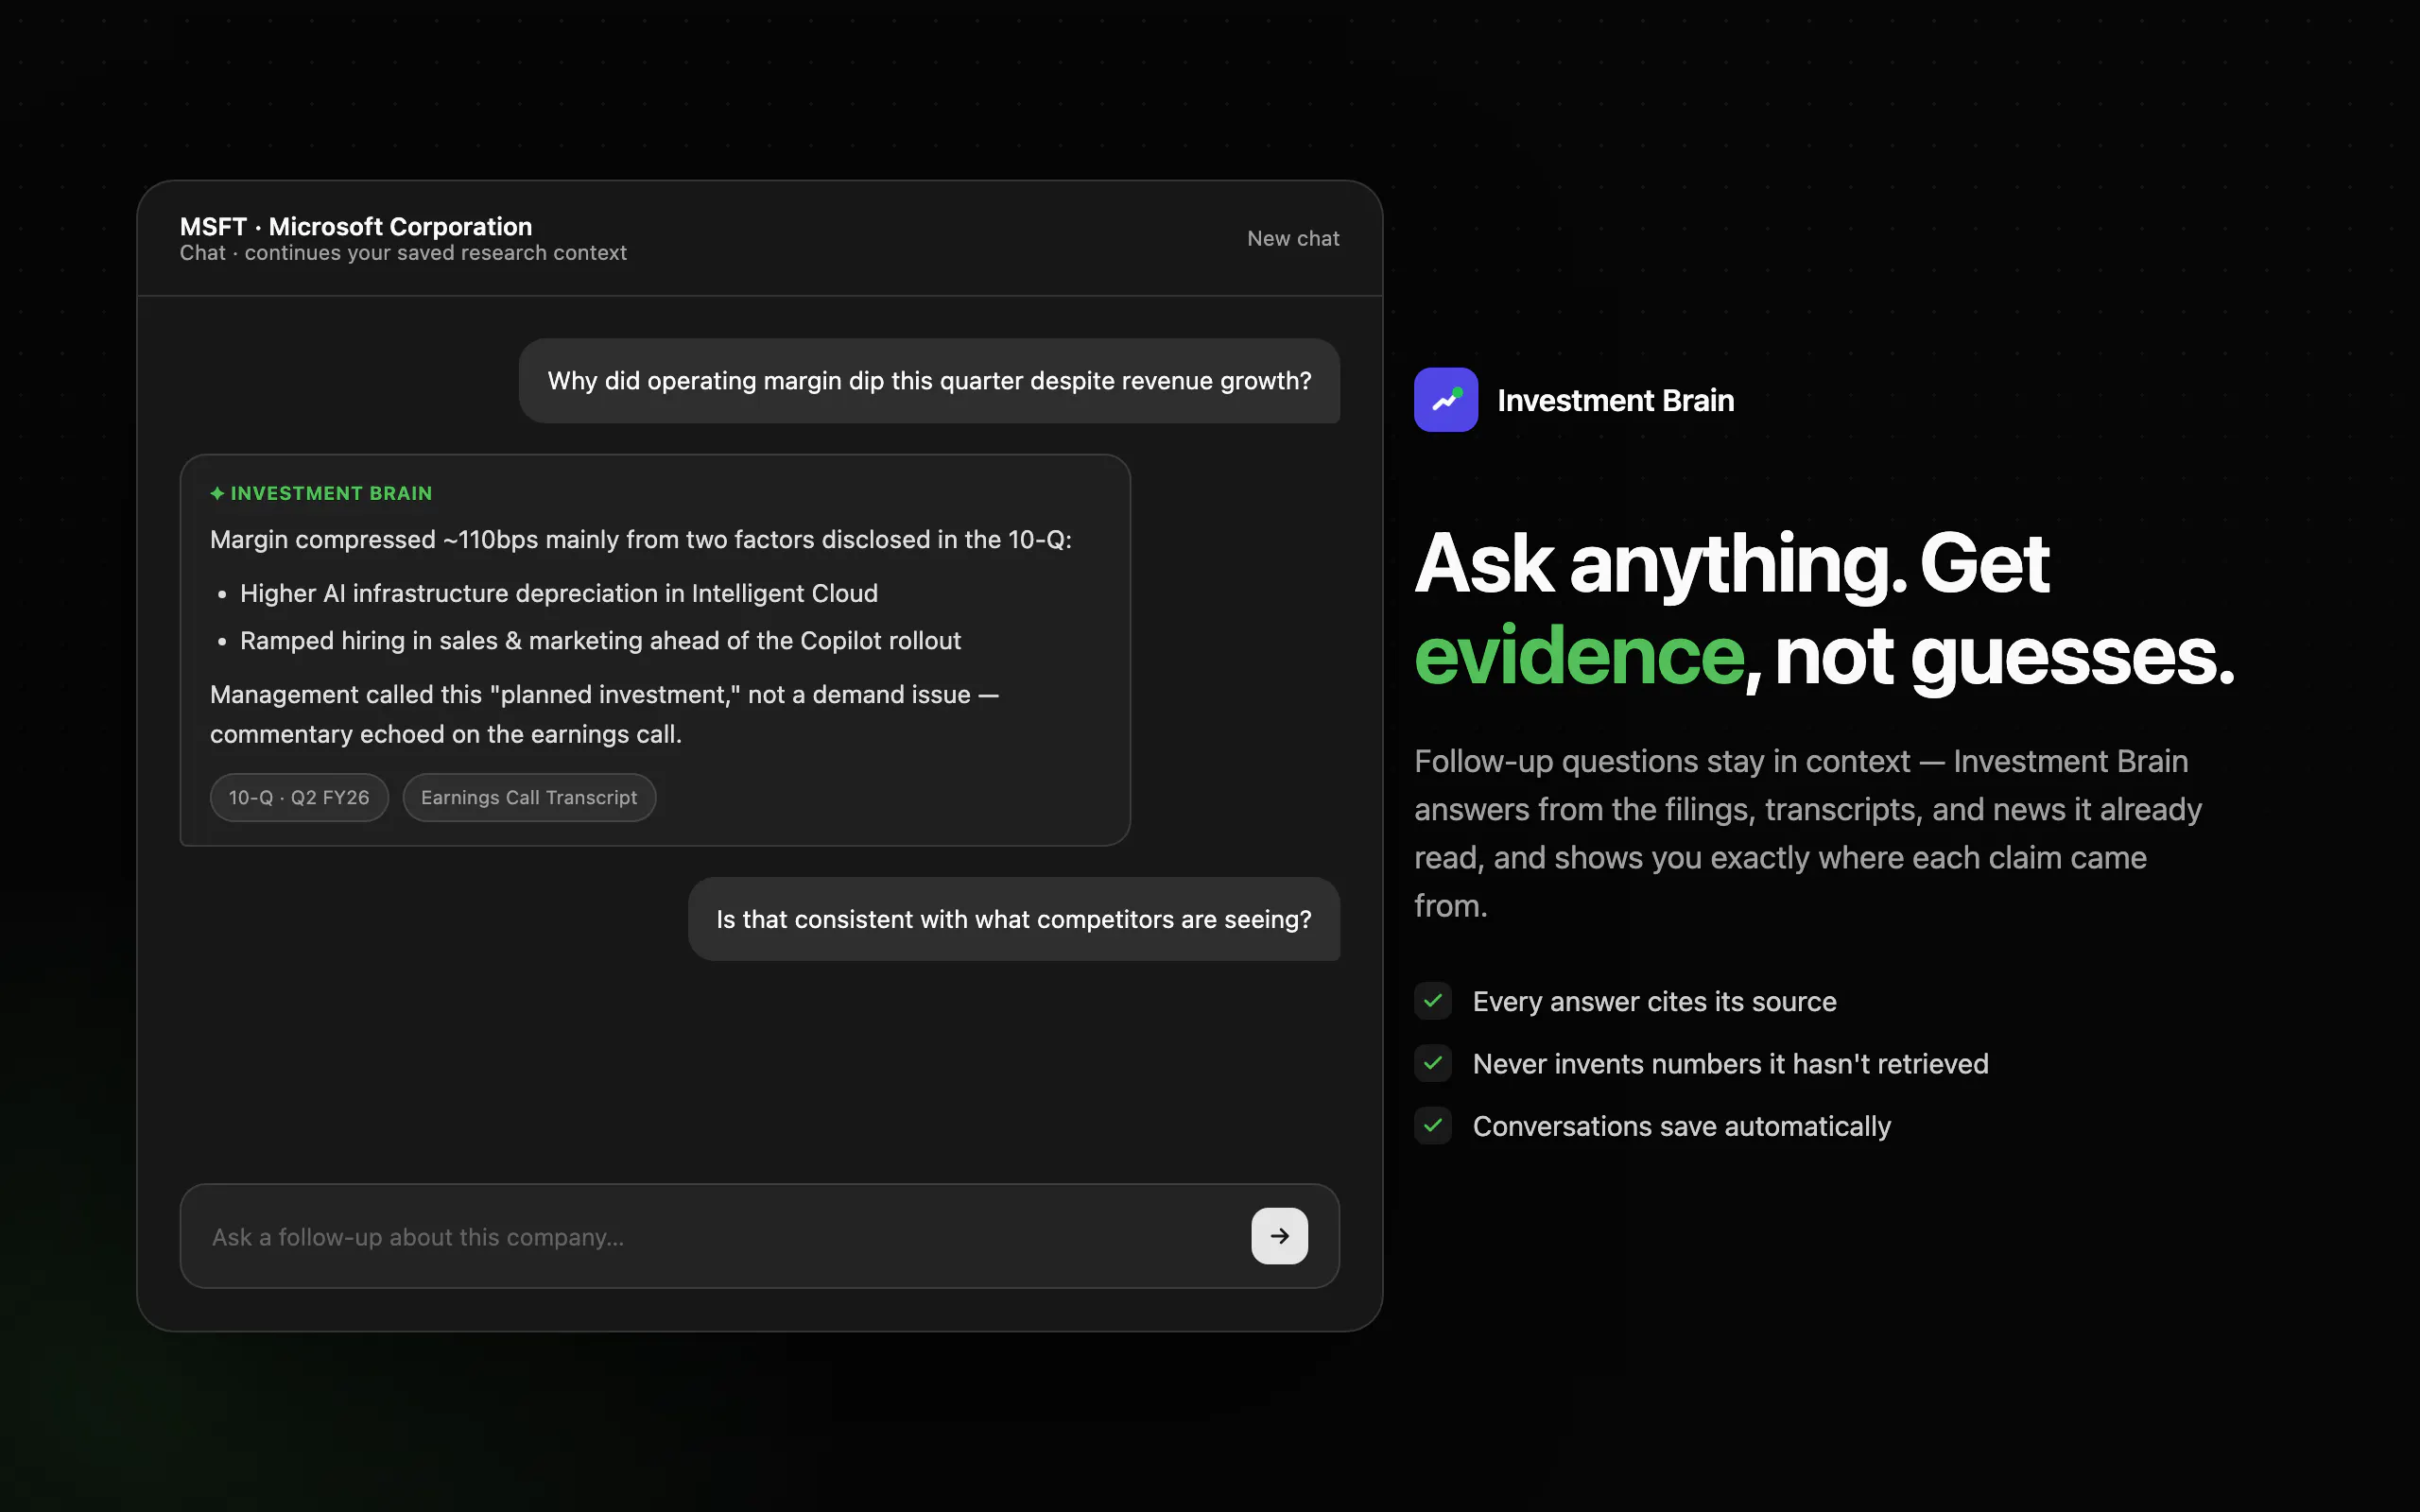Click the AI infrastructure depreciation bullet
This screenshot has height=1512, width=2420.
pos(559,593)
